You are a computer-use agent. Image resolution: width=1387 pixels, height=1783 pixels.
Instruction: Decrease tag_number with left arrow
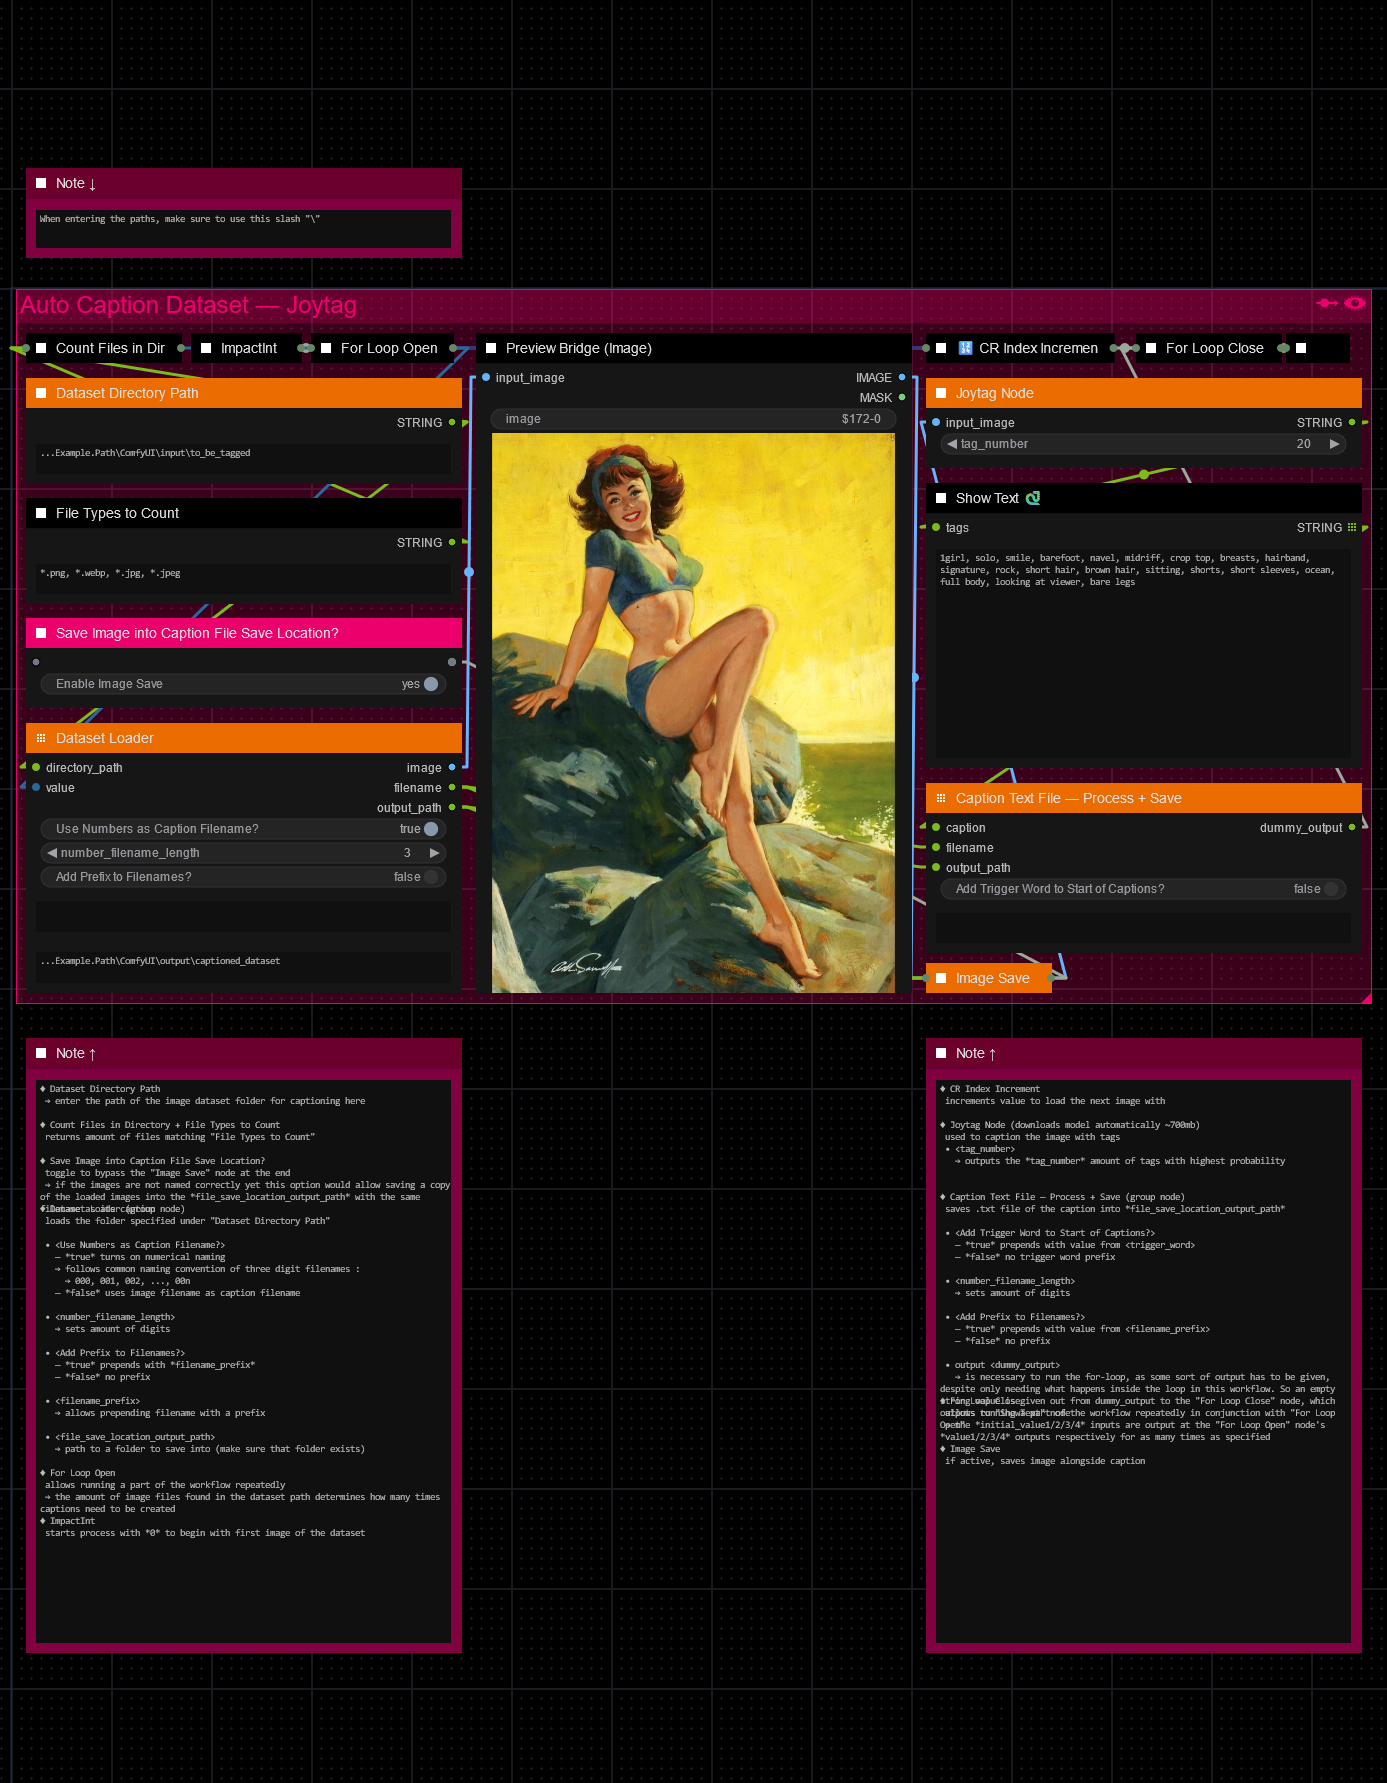tap(952, 444)
